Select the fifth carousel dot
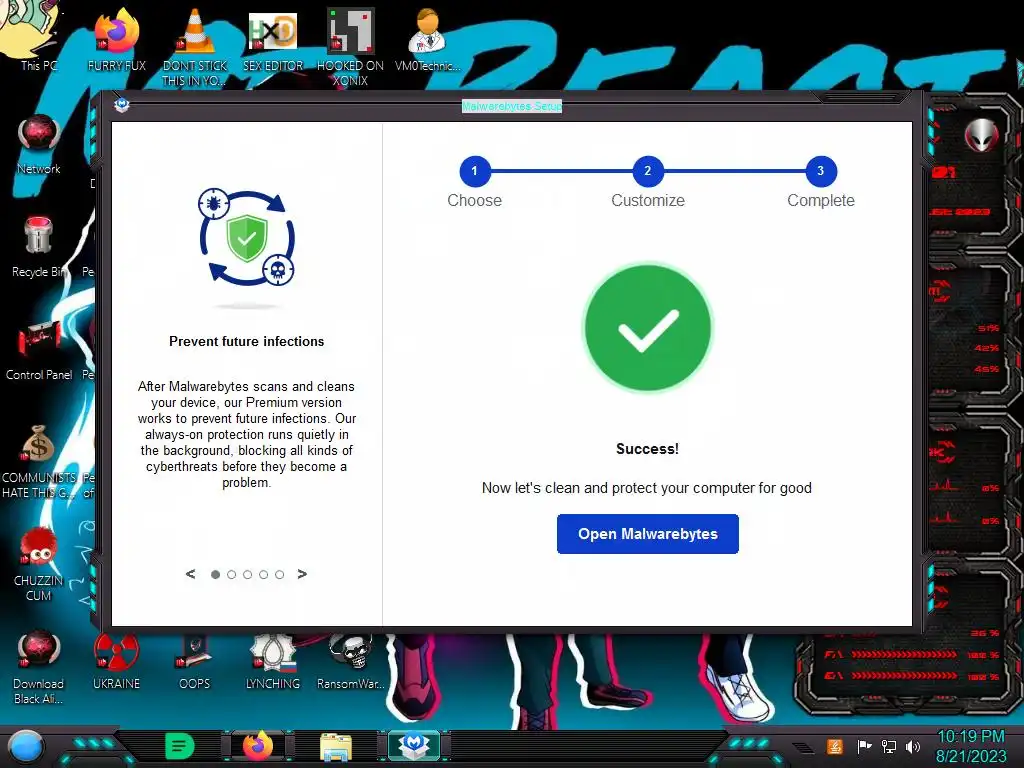 (x=280, y=575)
